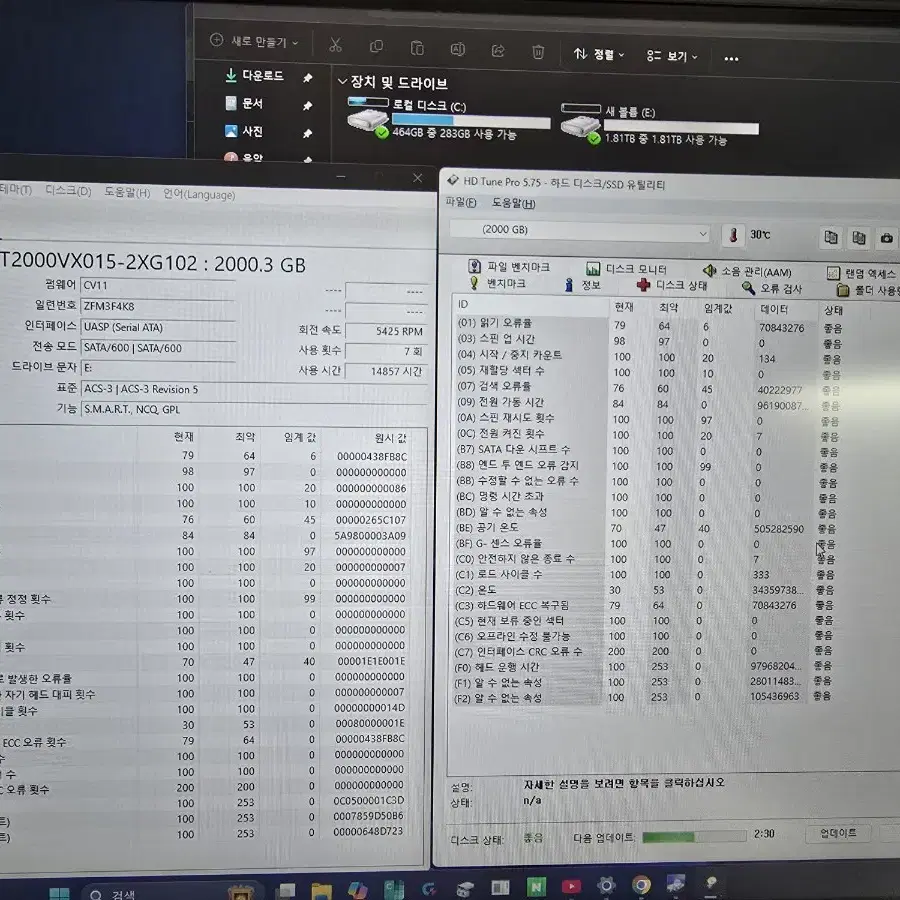Open Chrome from the taskbar

(x=641, y=885)
